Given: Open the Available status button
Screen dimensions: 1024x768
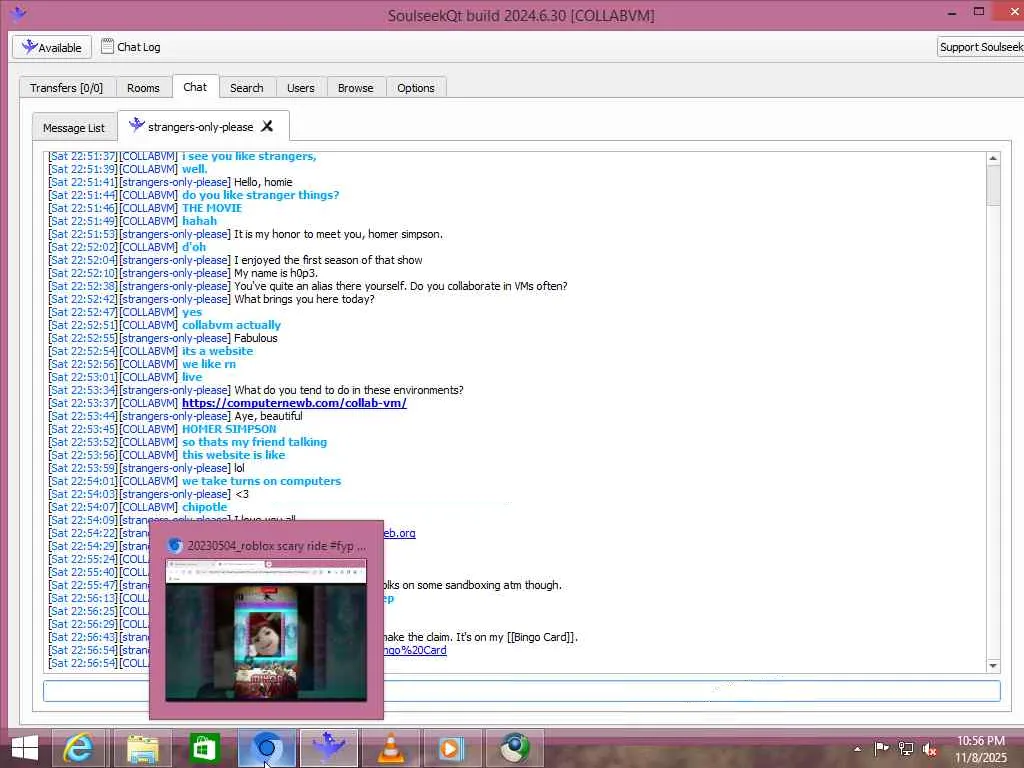Looking at the screenshot, I should [52, 47].
